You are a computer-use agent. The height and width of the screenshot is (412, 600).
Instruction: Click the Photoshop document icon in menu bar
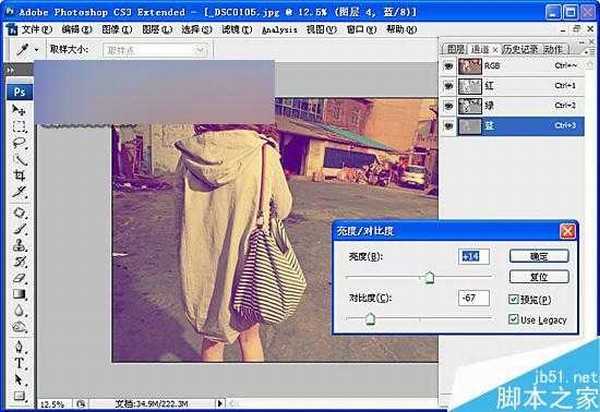(x=12, y=29)
